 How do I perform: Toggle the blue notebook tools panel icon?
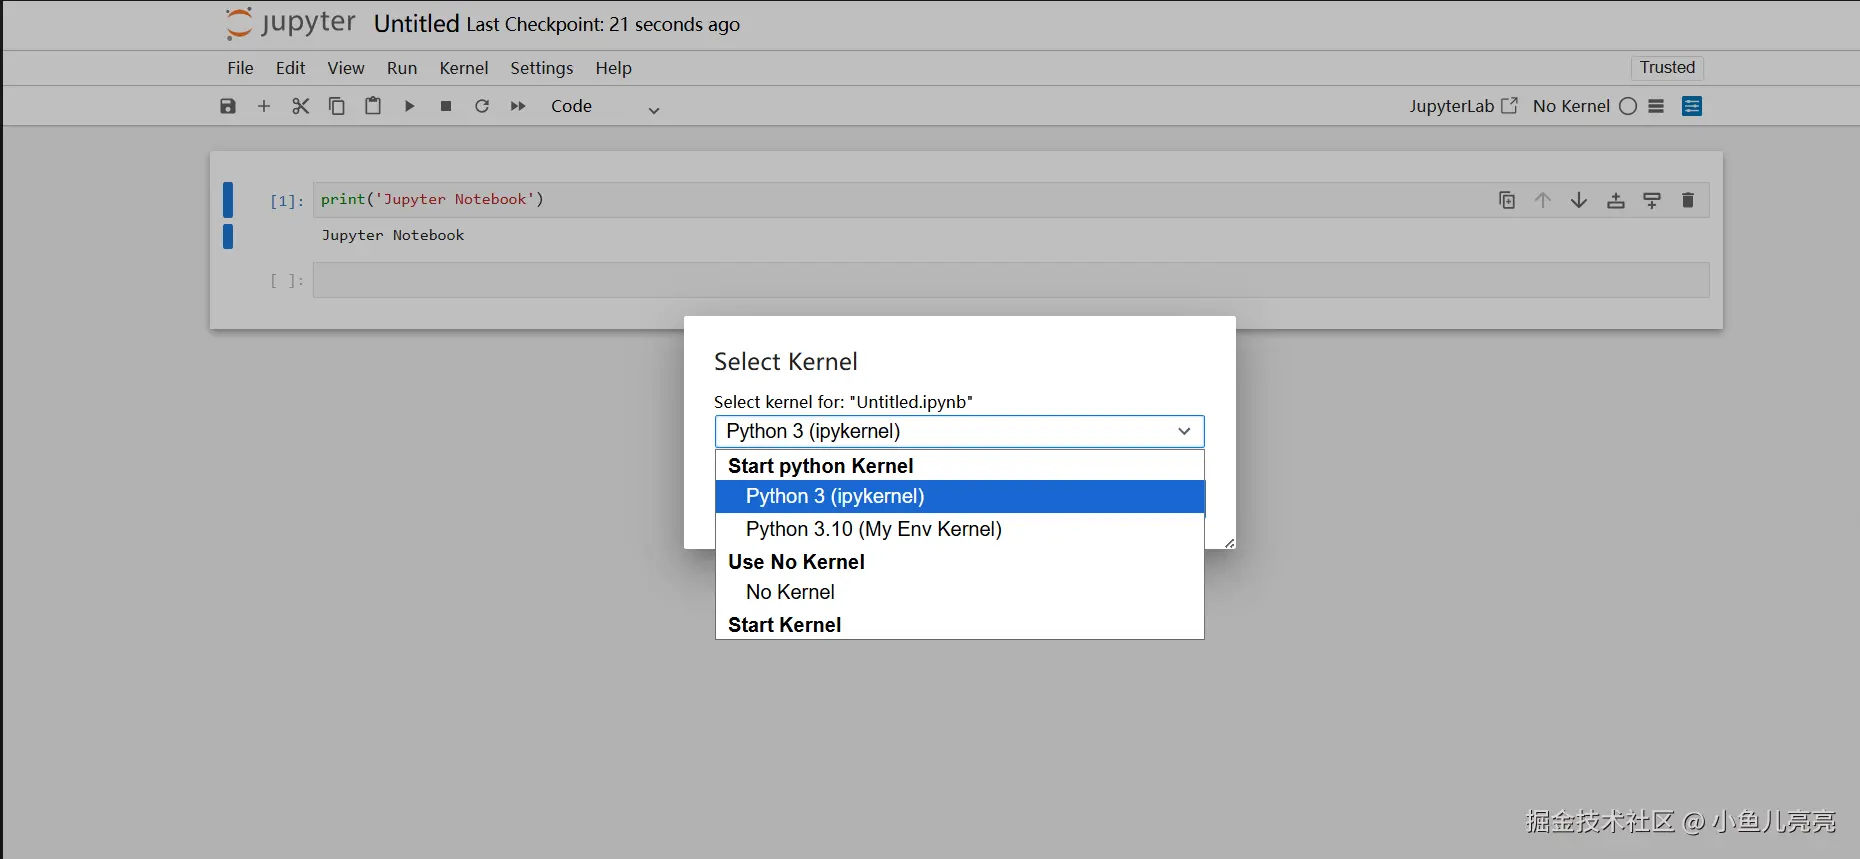1692,106
